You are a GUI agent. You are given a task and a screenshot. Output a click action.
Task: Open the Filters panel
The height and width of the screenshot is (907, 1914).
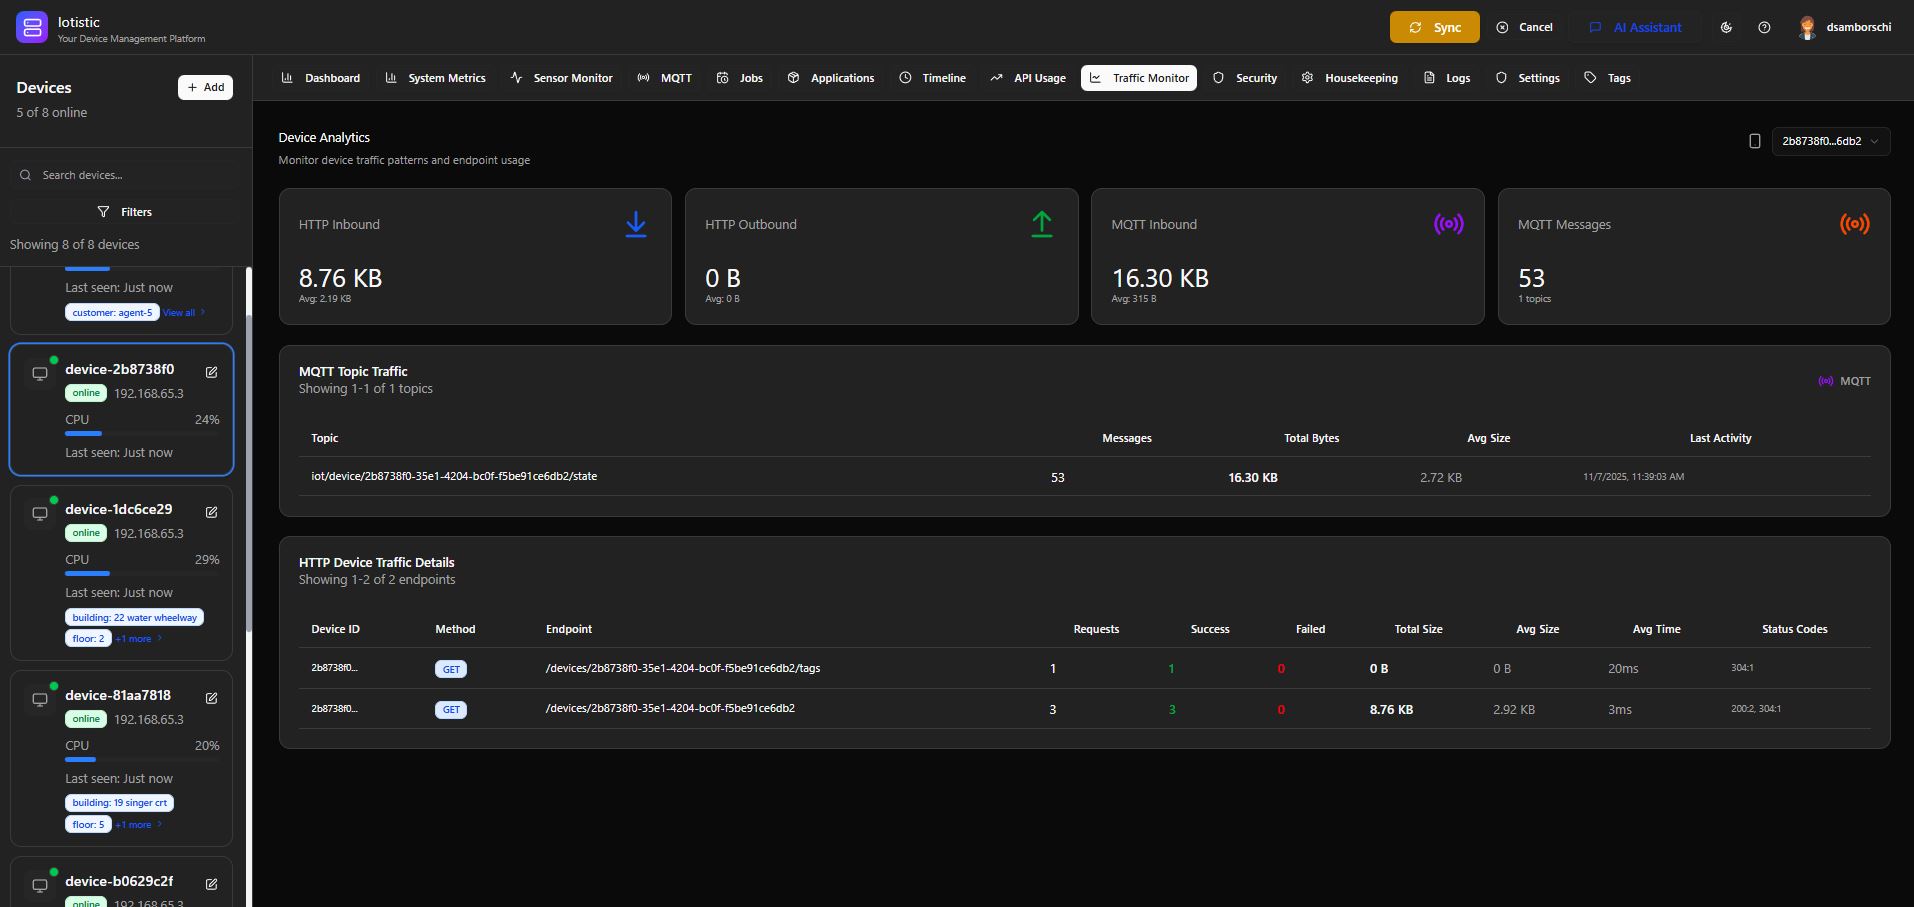[x=126, y=211]
